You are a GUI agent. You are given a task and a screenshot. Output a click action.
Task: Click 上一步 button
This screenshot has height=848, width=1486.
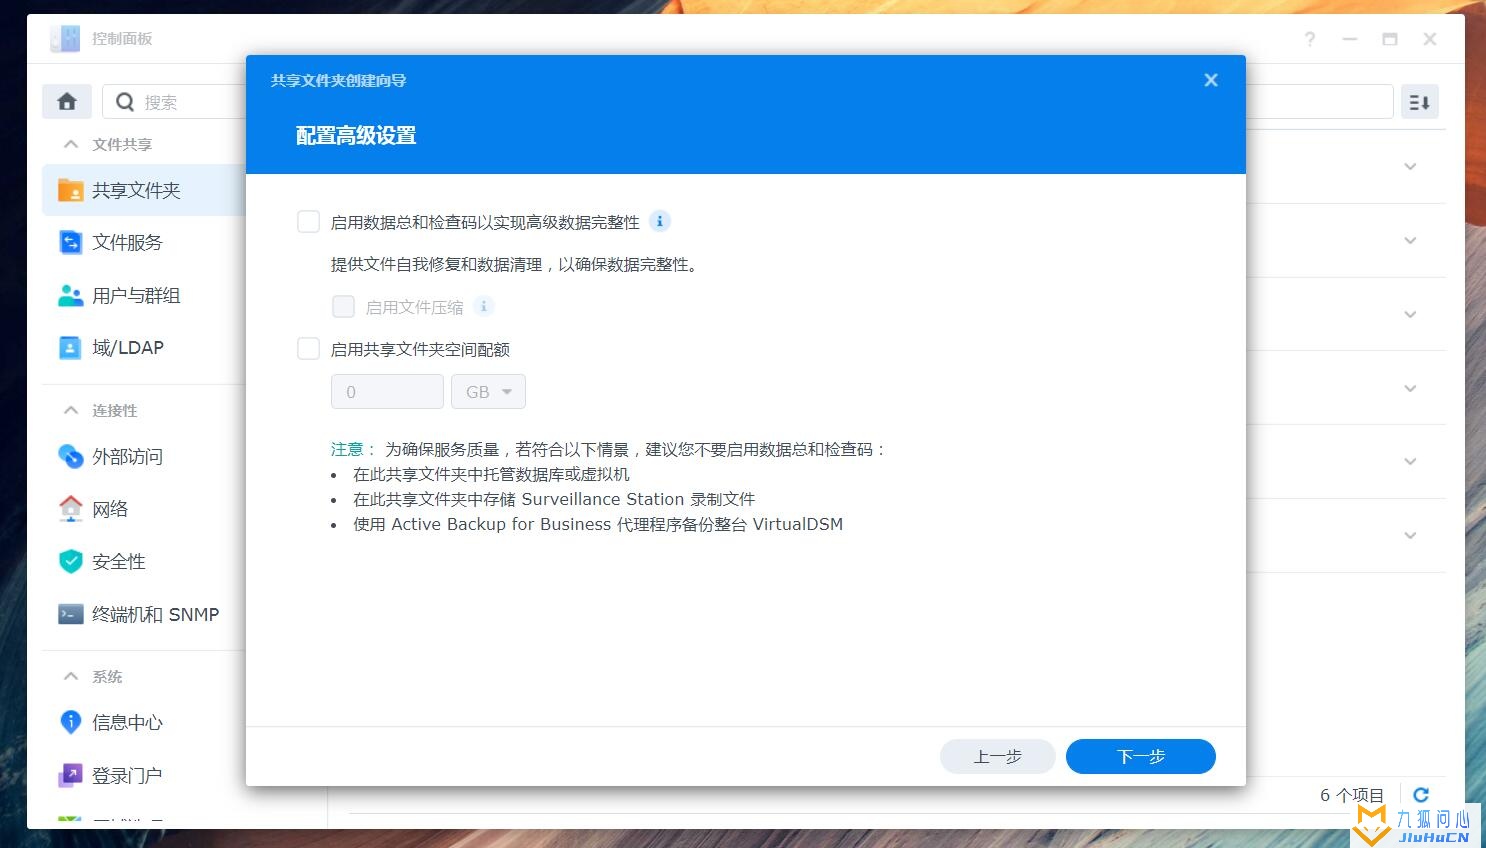(997, 756)
